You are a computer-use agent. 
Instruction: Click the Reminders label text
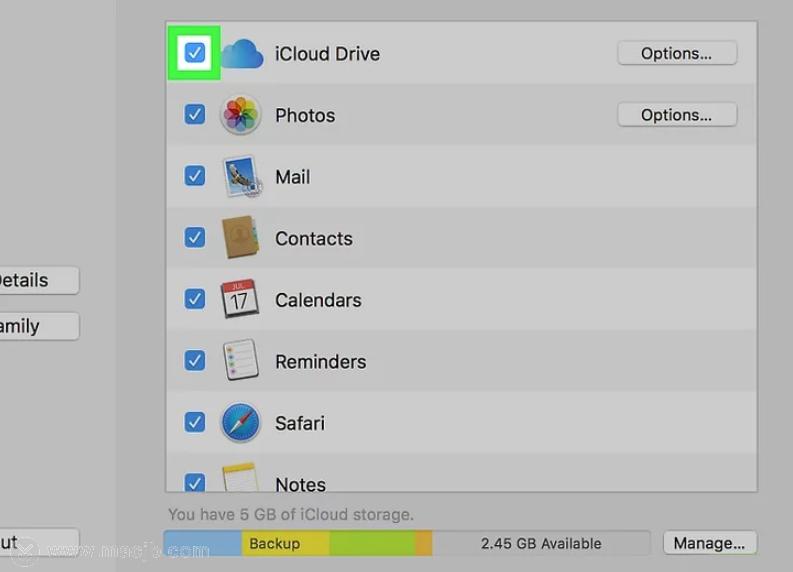point(320,362)
